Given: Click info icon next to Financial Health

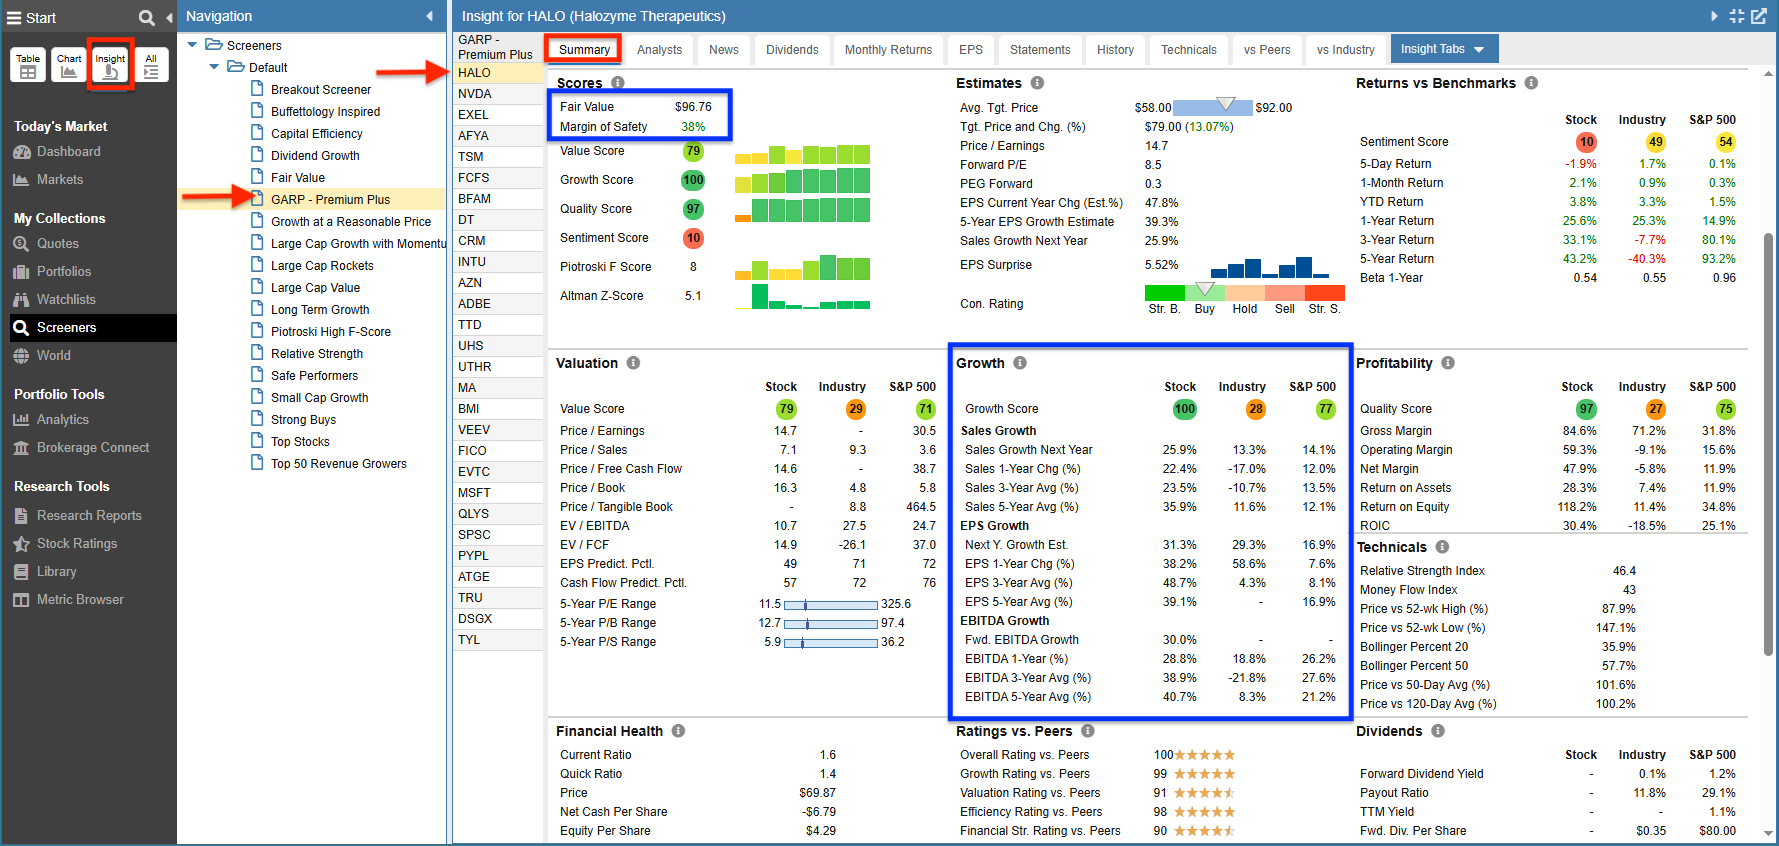Looking at the screenshot, I should pos(678,731).
